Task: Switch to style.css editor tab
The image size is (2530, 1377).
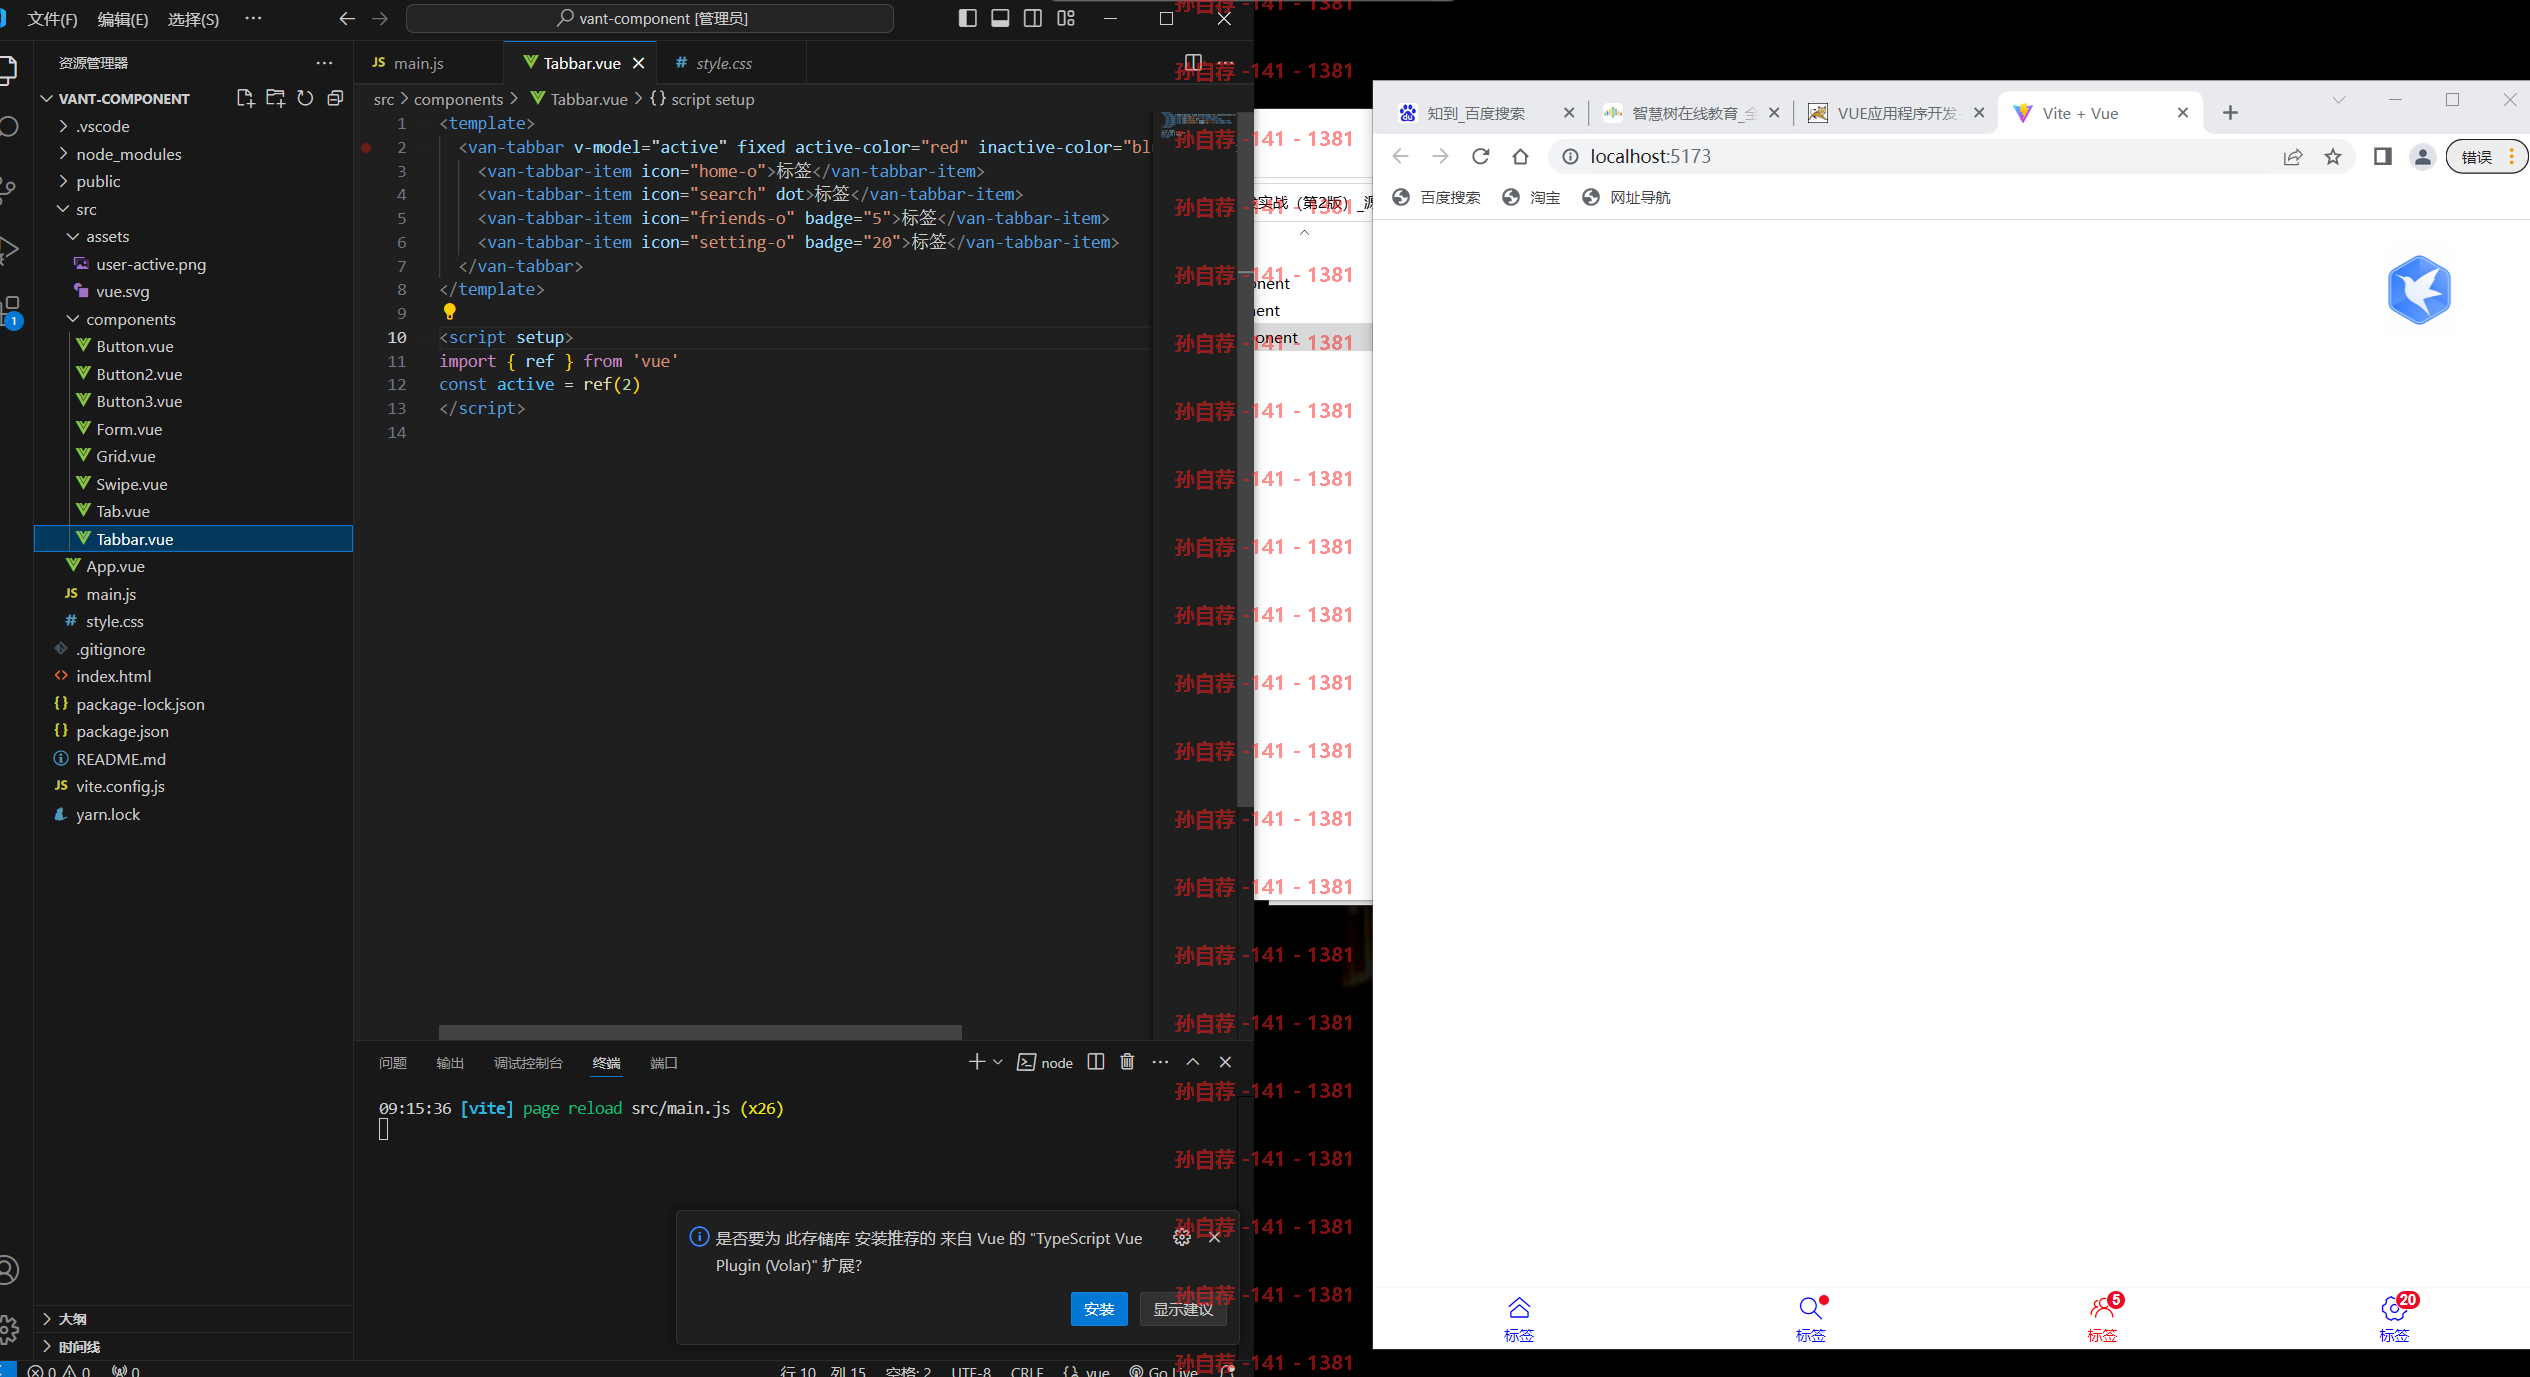Action: click(724, 63)
